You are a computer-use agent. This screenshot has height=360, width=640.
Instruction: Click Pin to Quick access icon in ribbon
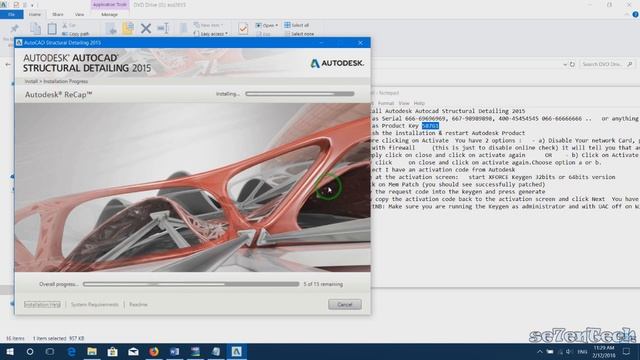(x=15, y=29)
